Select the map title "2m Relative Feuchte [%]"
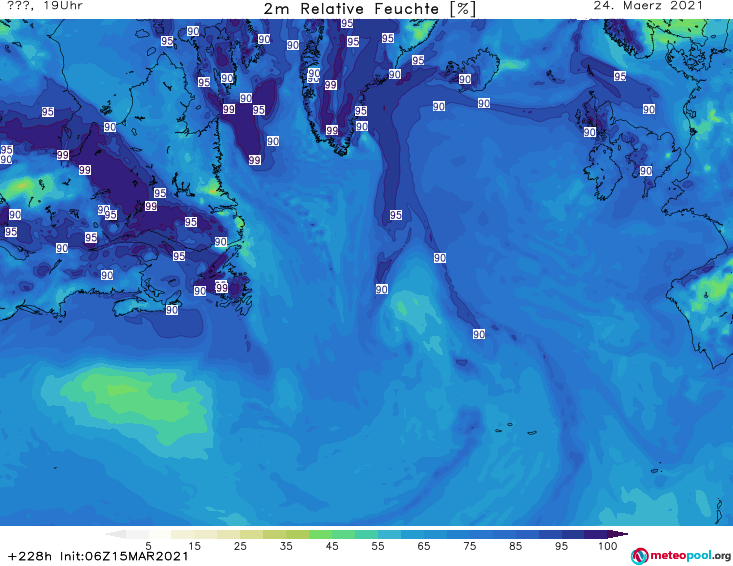Screen dimensions: 733x566 point(370,9)
